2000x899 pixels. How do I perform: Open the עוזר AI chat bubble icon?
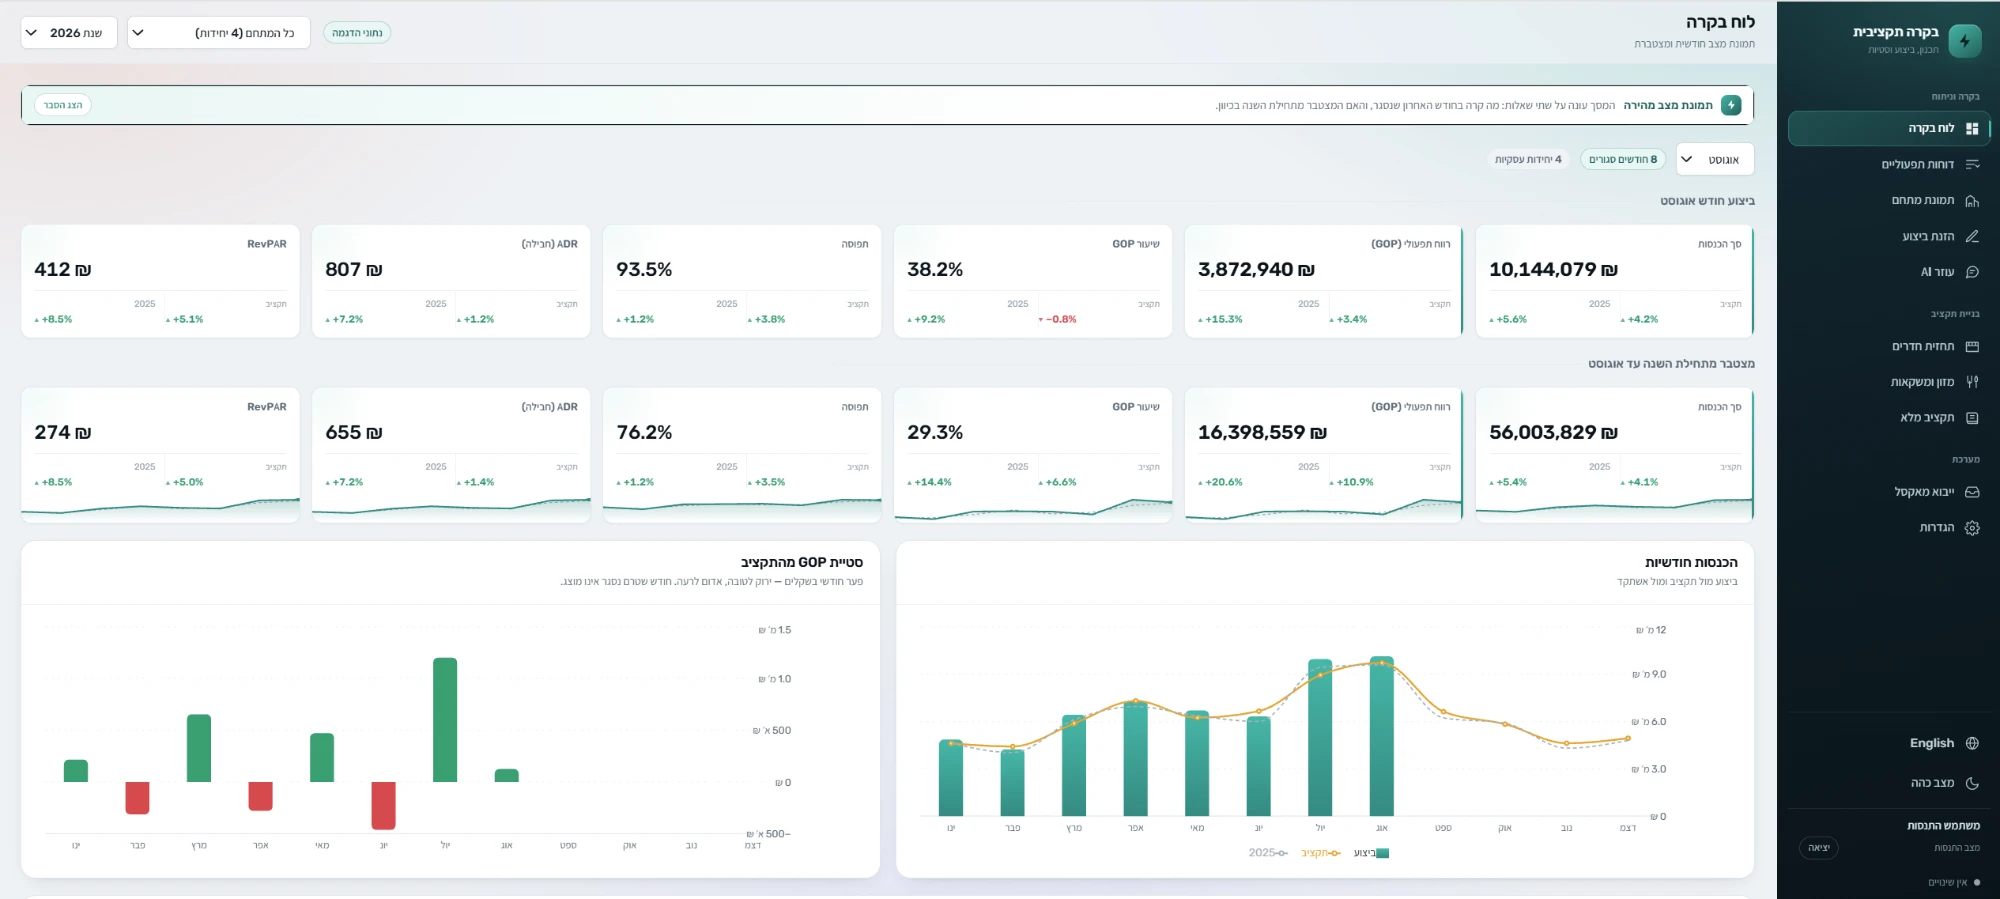[x=1972, y=272]
